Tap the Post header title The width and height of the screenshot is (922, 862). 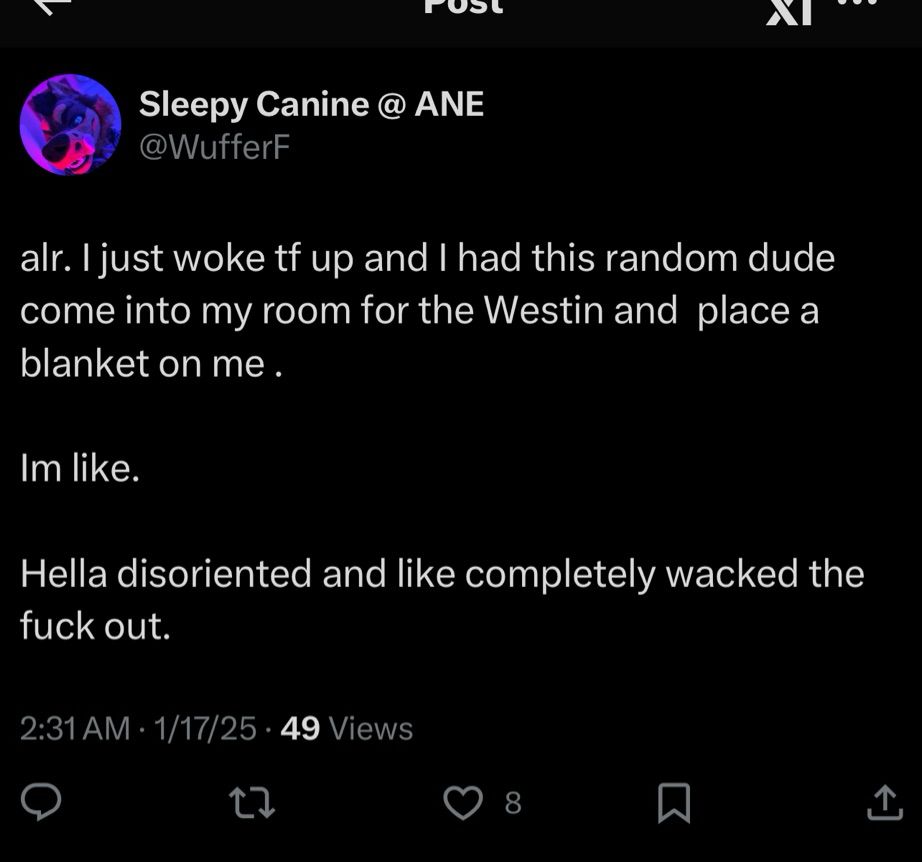tap(464, 6)
